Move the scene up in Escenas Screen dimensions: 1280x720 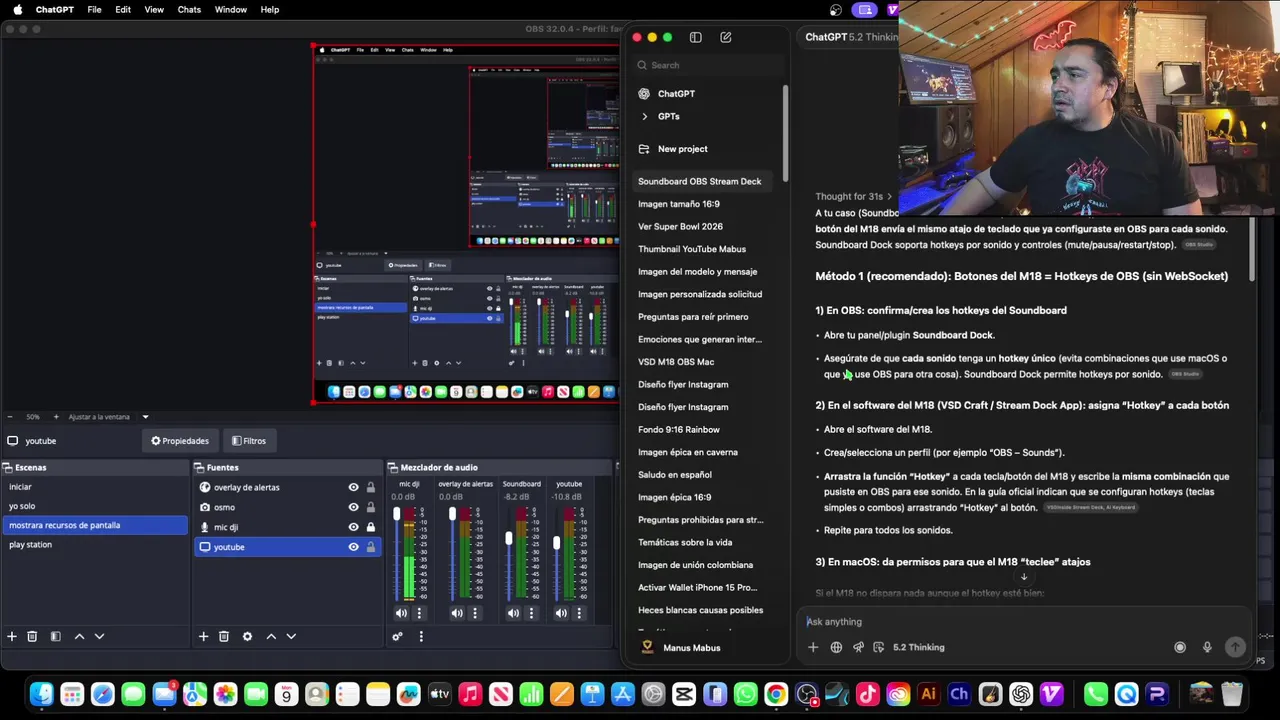tap(79, 636)
